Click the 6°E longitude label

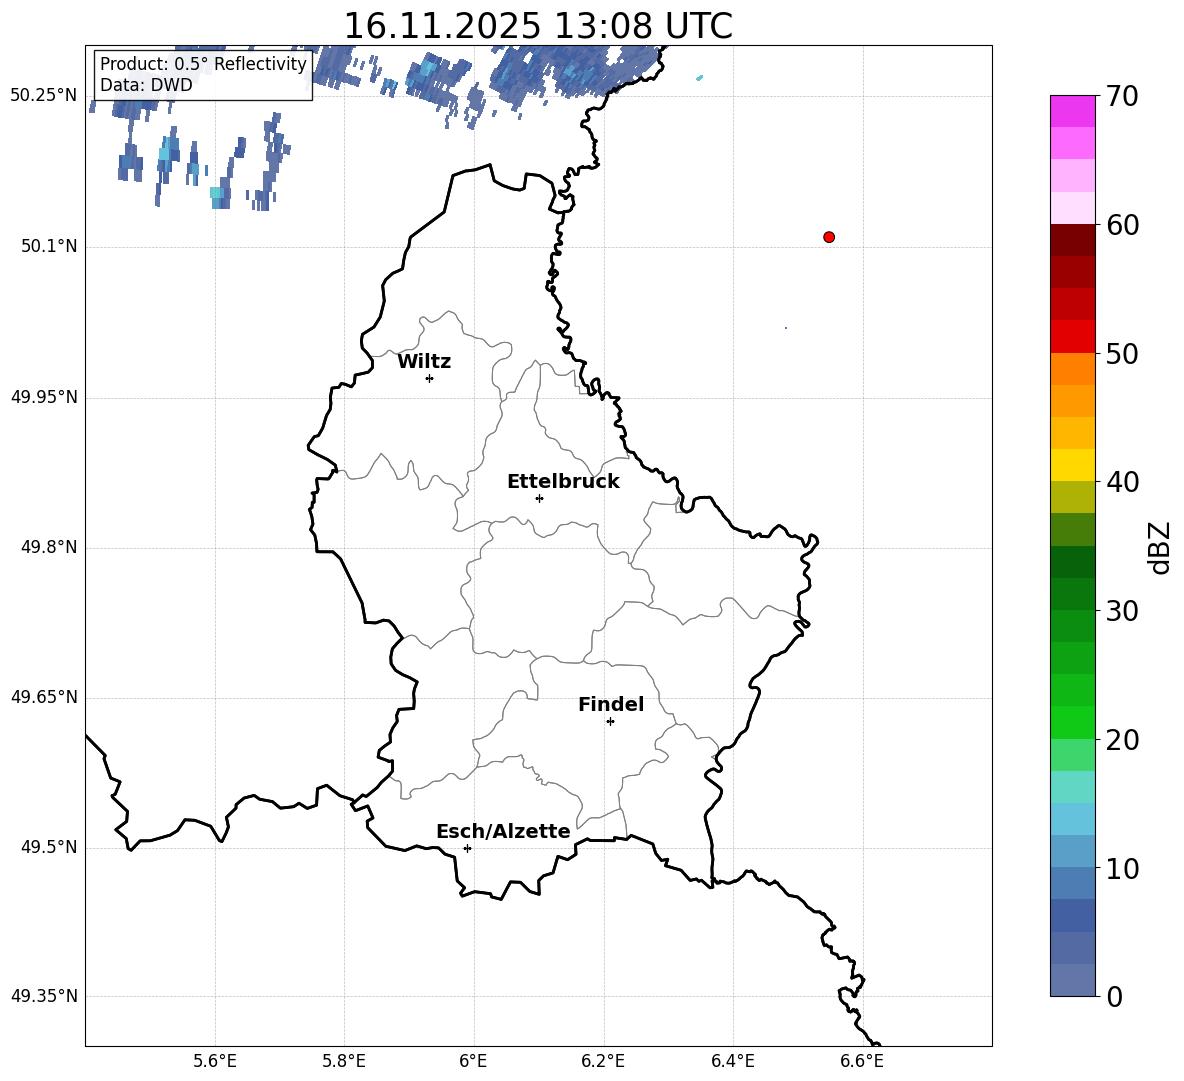coord(473,1061)
